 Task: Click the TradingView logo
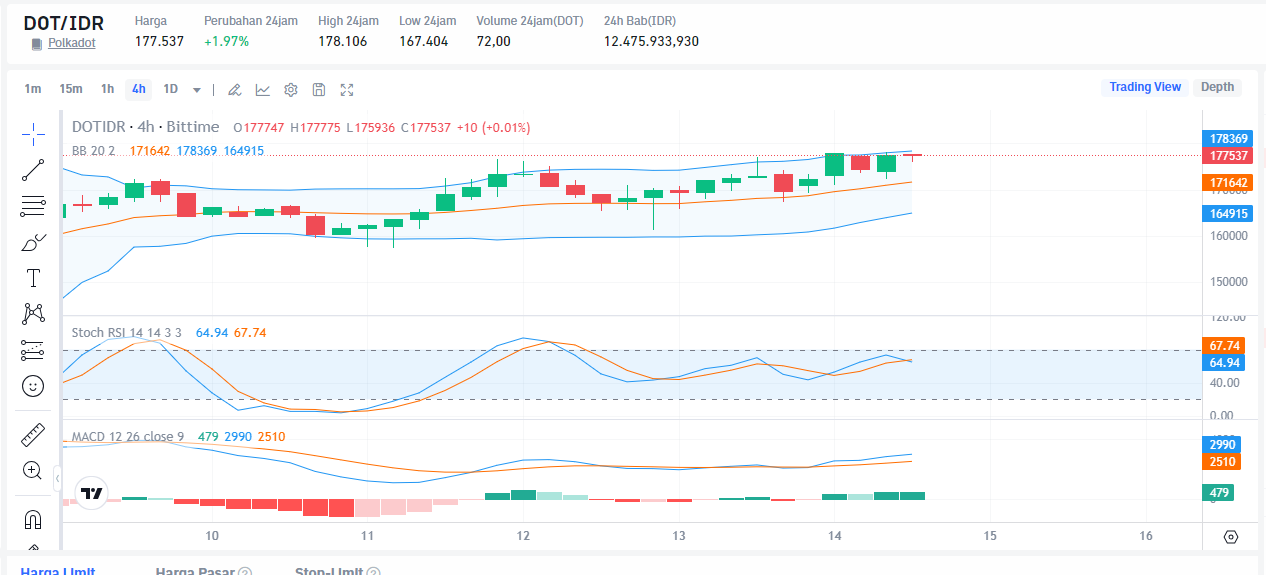point(92,493)
